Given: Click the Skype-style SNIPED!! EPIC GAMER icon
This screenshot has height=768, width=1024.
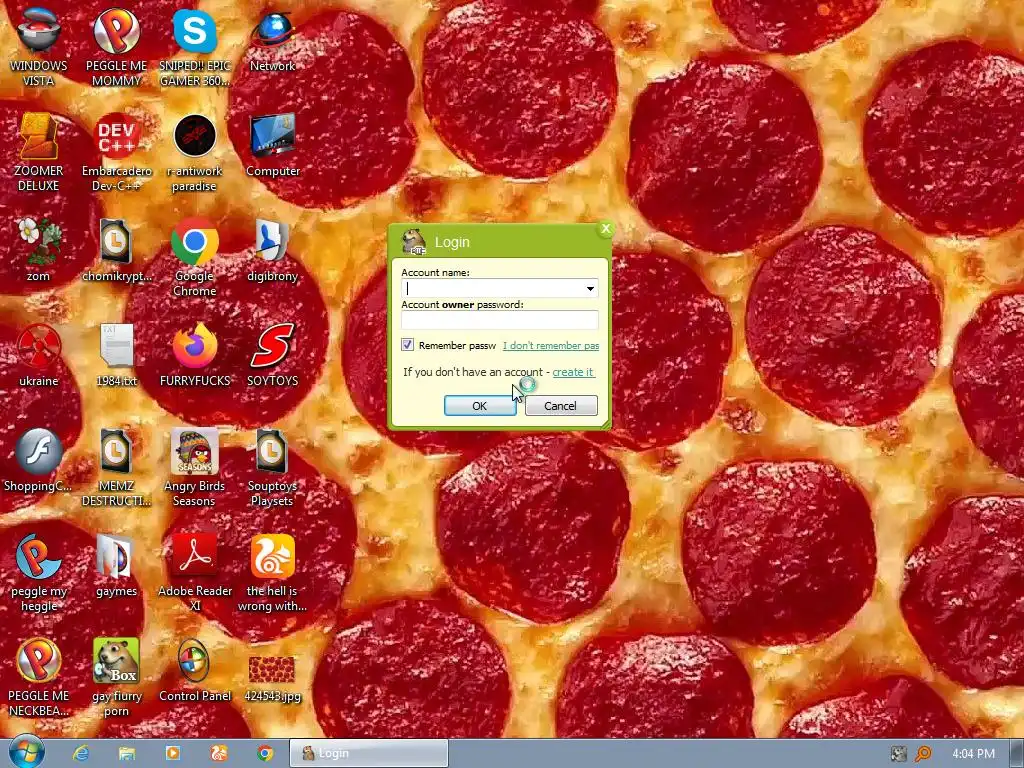Looking at the screenshot, I should click(195, 46).
